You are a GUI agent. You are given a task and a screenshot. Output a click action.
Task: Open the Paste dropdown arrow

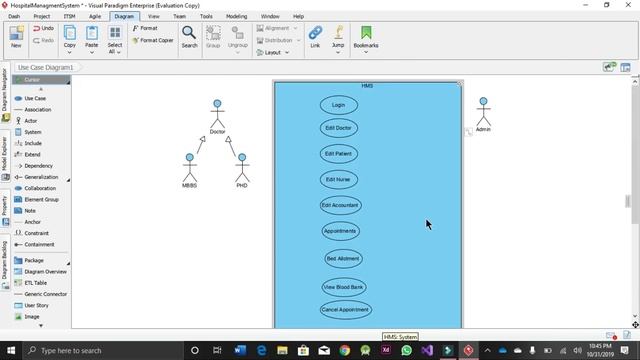point(91,53)
